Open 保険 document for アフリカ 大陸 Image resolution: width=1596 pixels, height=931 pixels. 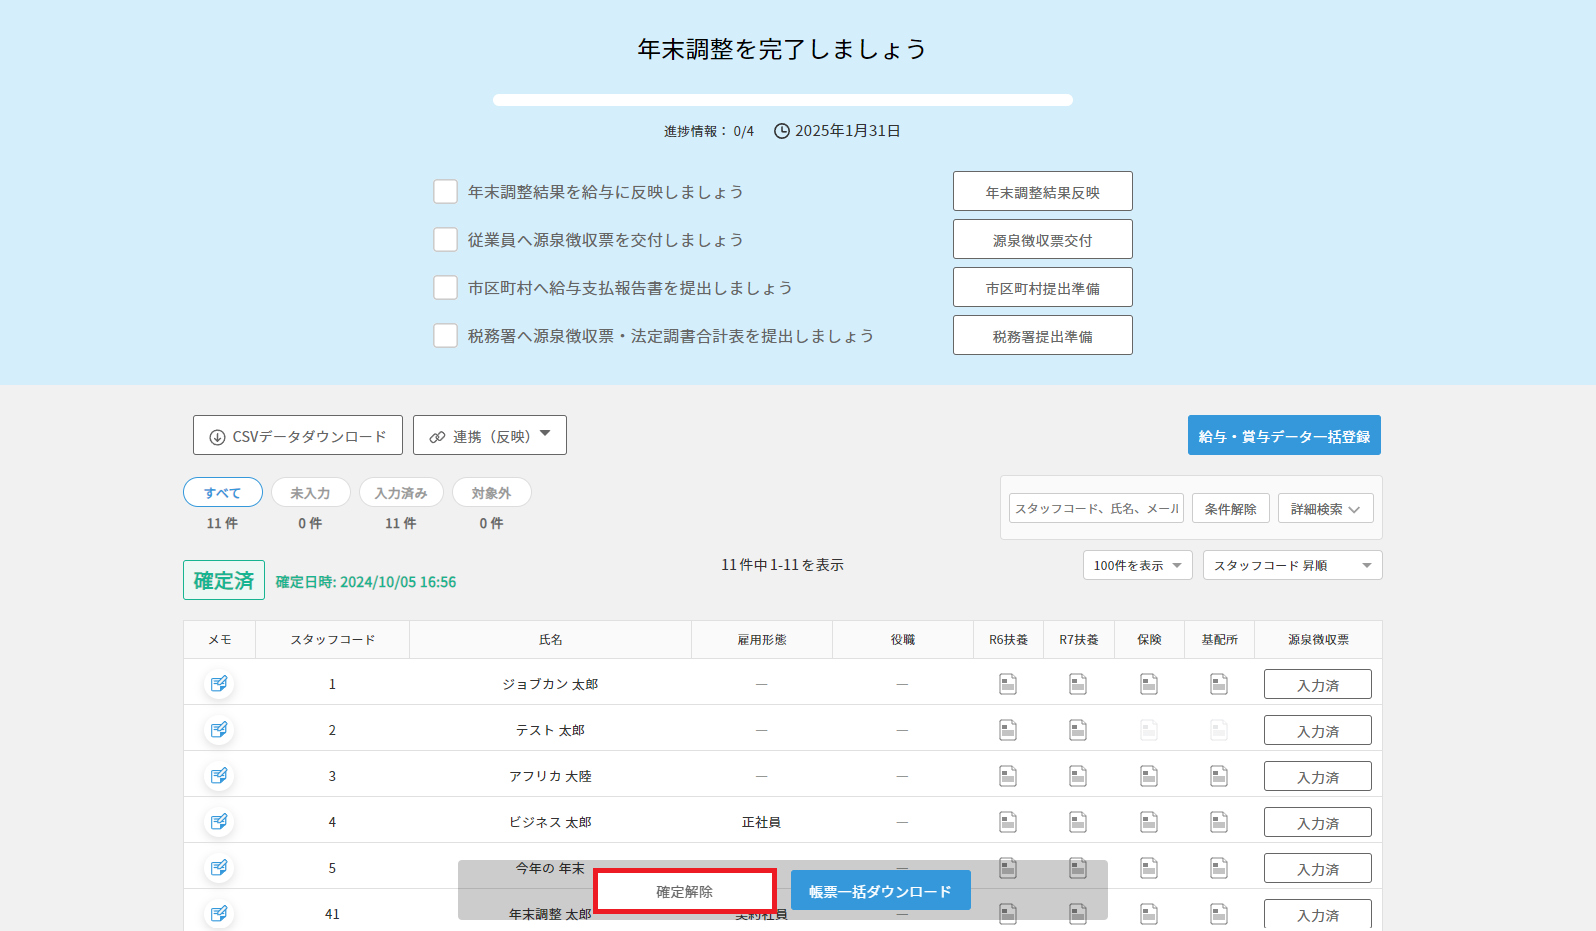coord(1149,776)
